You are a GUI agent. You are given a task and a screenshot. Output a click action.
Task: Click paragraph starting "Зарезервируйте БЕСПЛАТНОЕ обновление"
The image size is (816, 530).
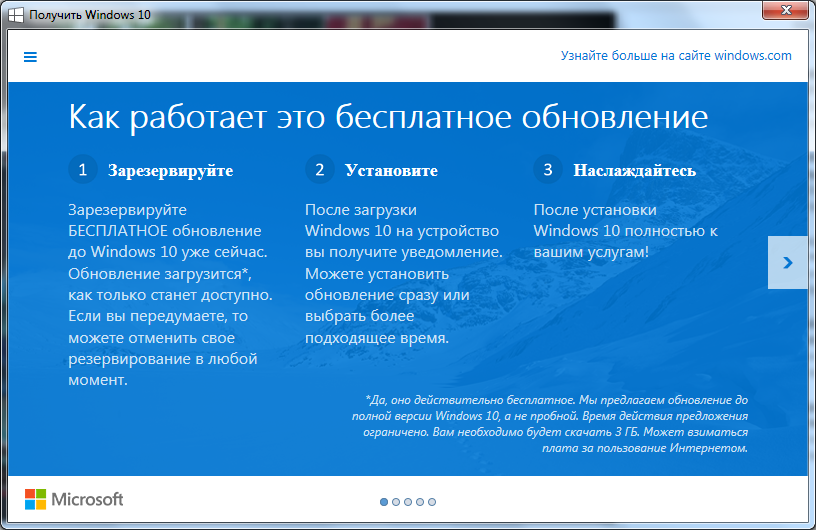point(170,295)
